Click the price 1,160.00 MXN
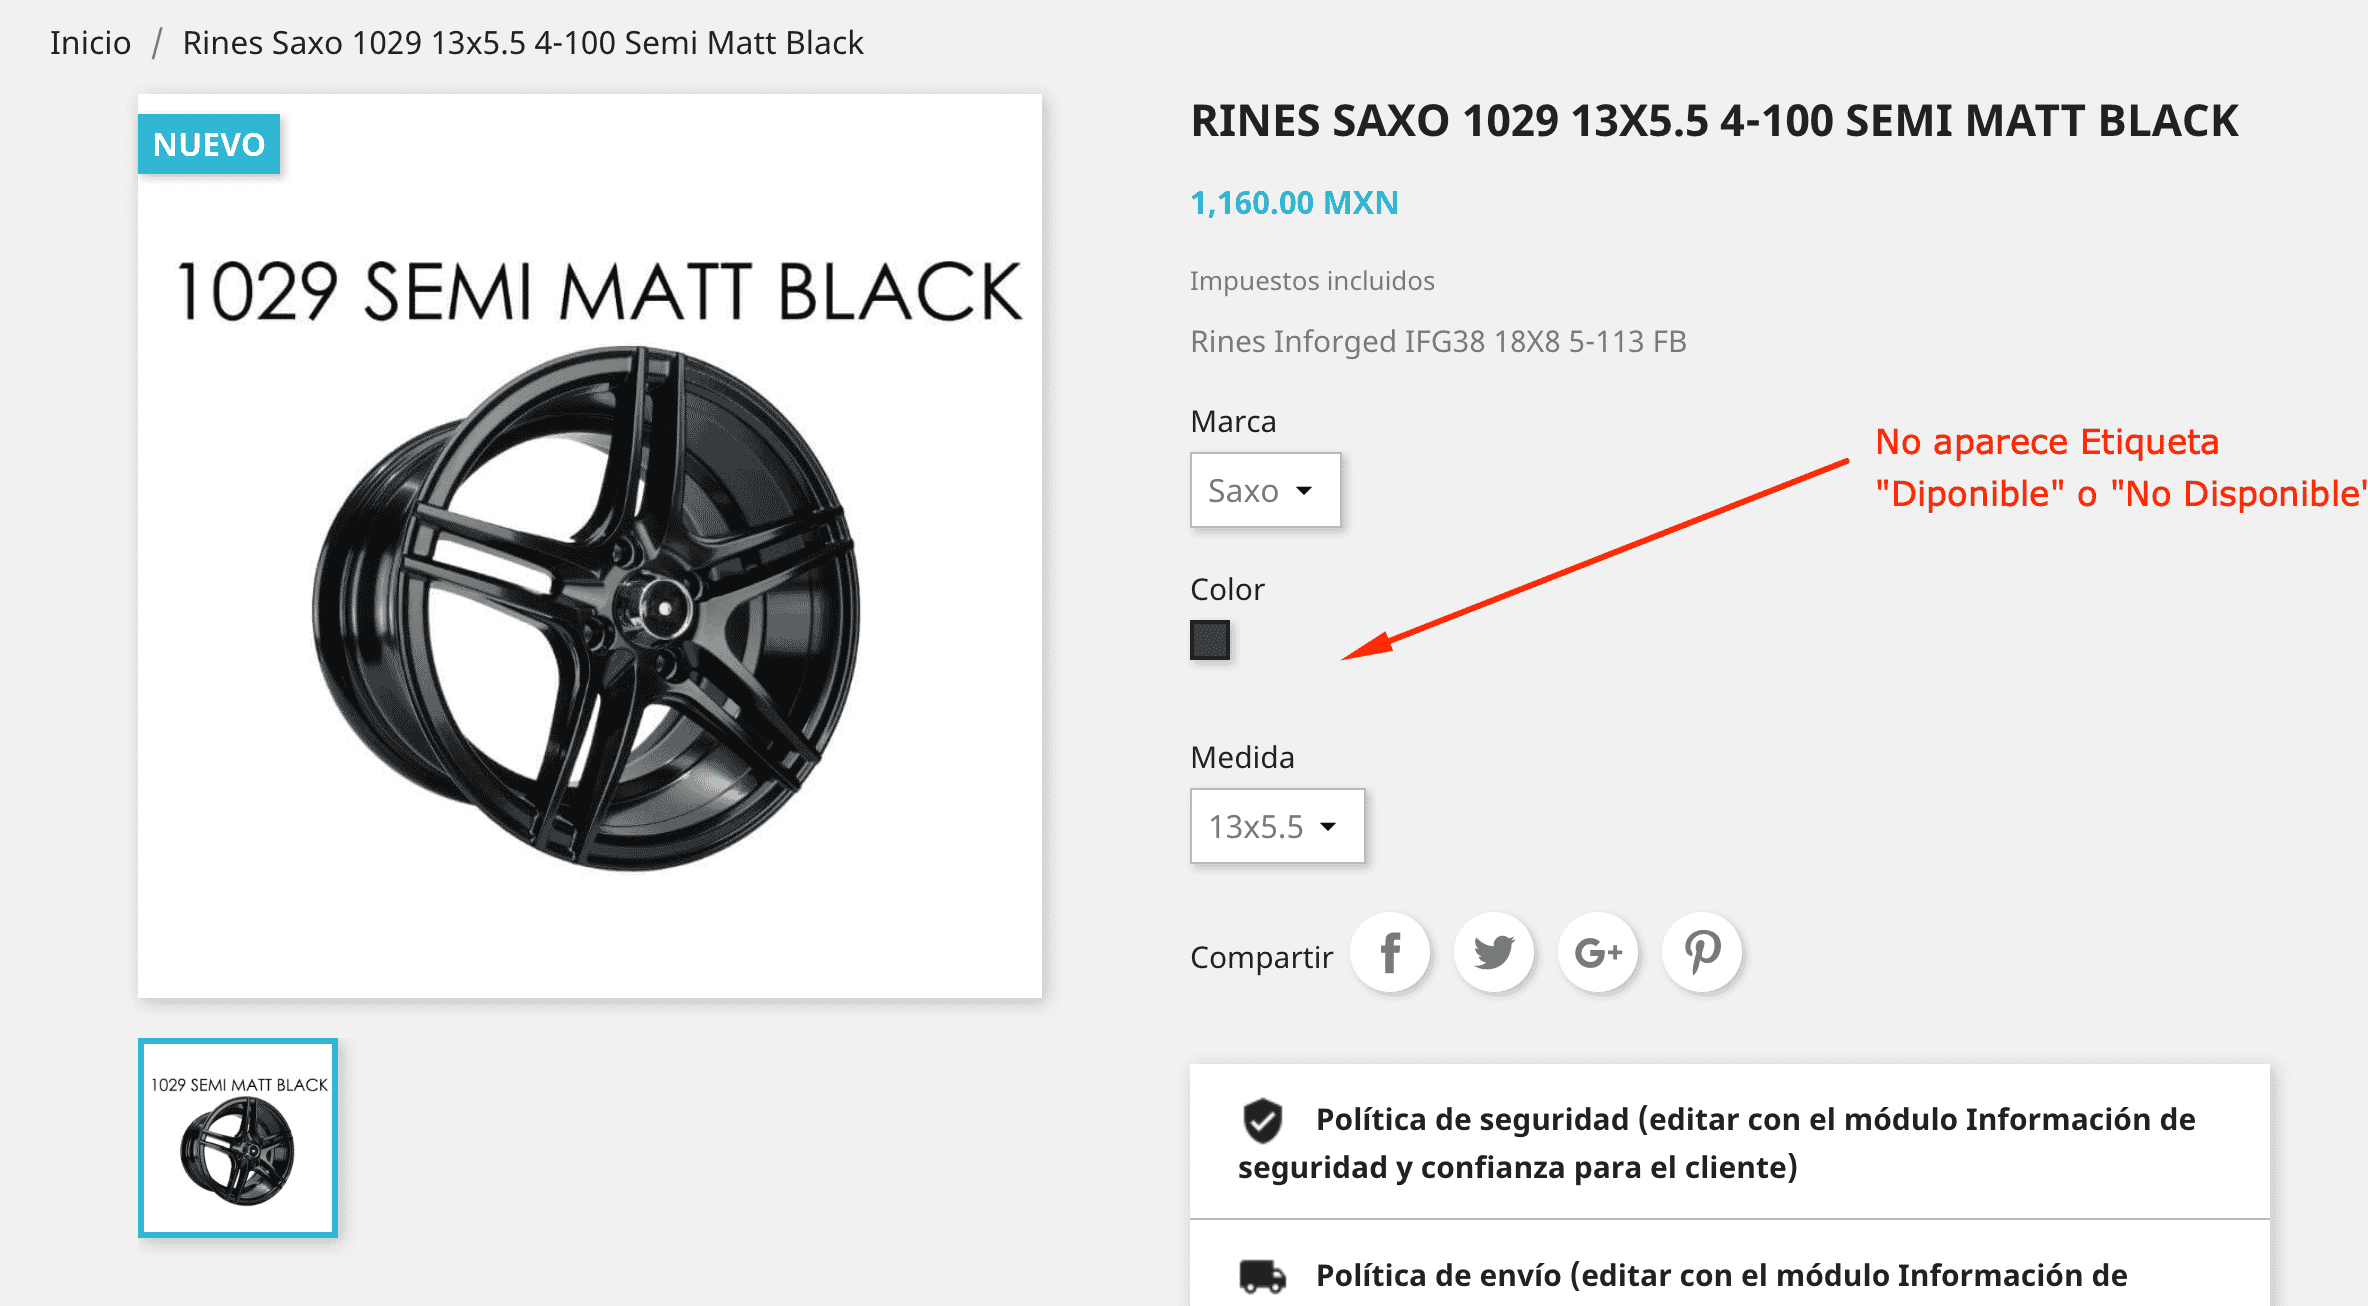Screen dimensions: 2368x1306 click(x=1294, y=203)
